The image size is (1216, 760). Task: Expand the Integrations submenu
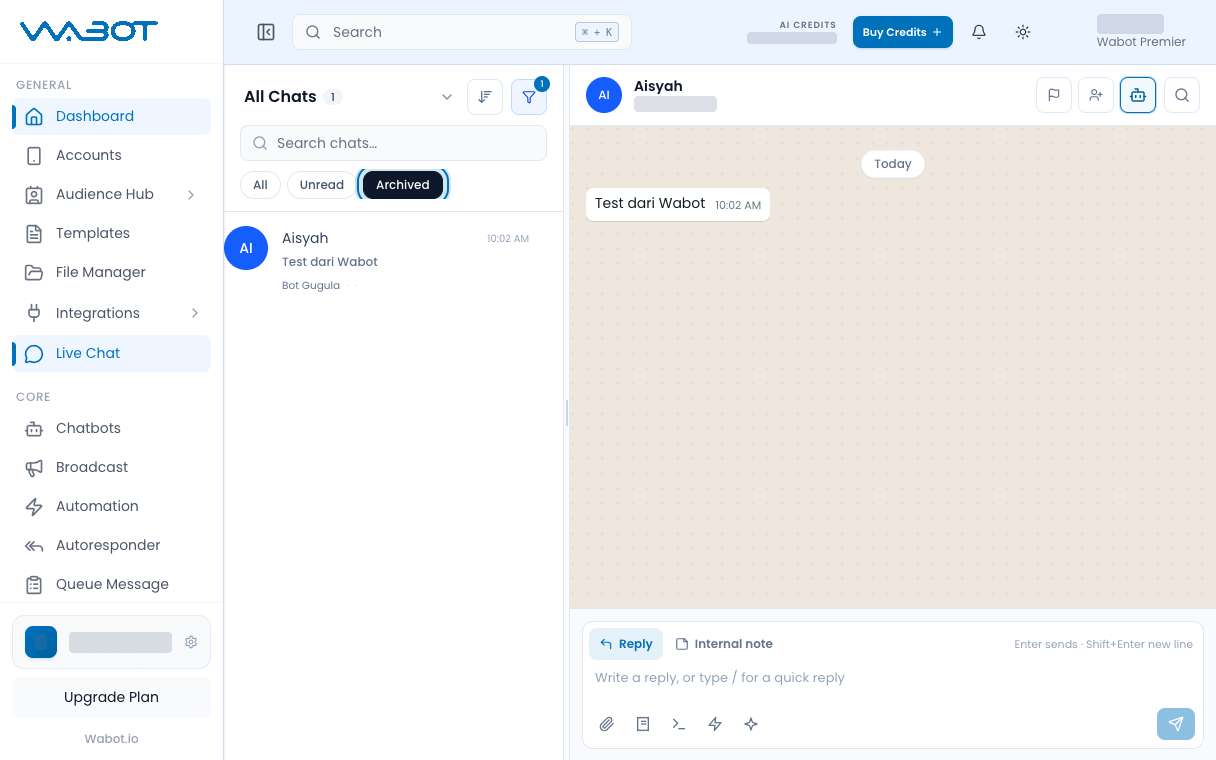click(195, 313)
